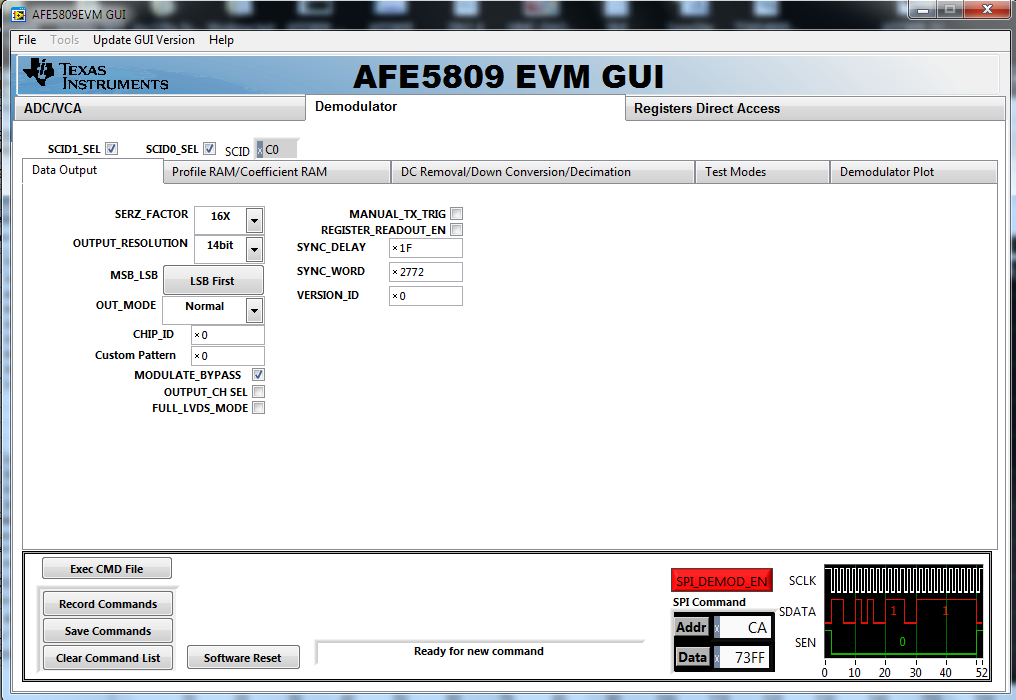Click the SYNC_WORD input field

coord(426,272)
